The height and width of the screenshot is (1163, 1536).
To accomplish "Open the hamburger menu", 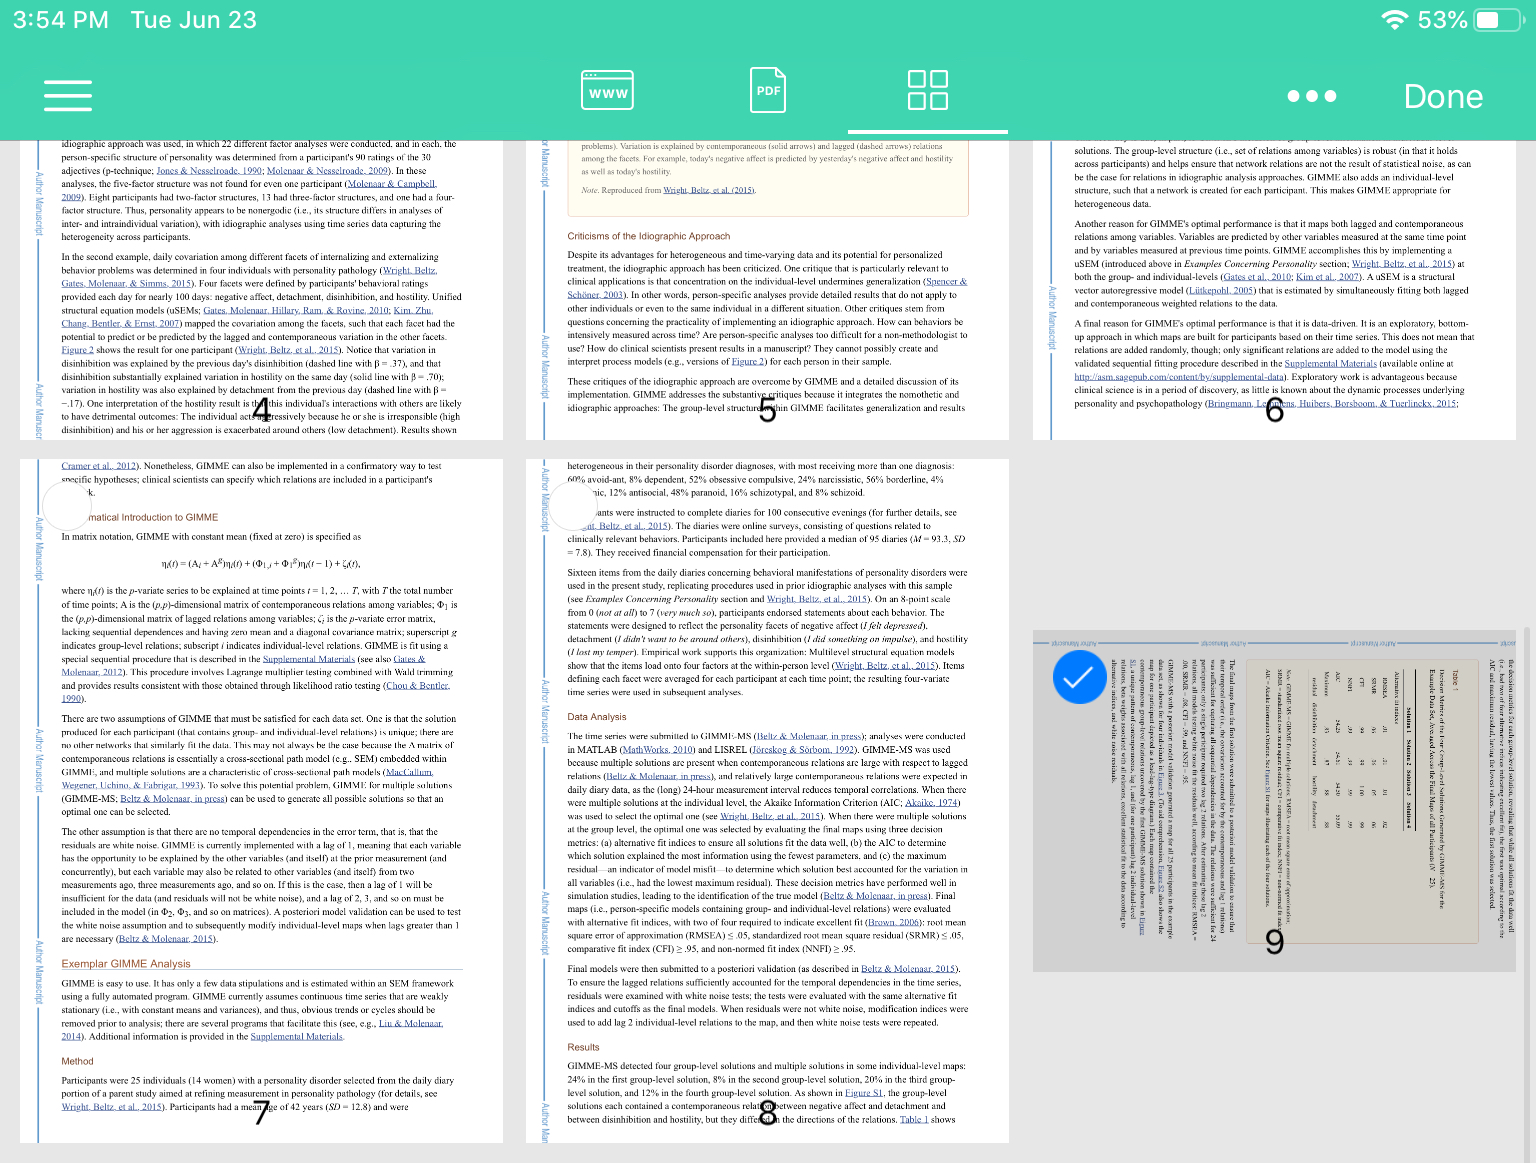I will pos(68,95).
